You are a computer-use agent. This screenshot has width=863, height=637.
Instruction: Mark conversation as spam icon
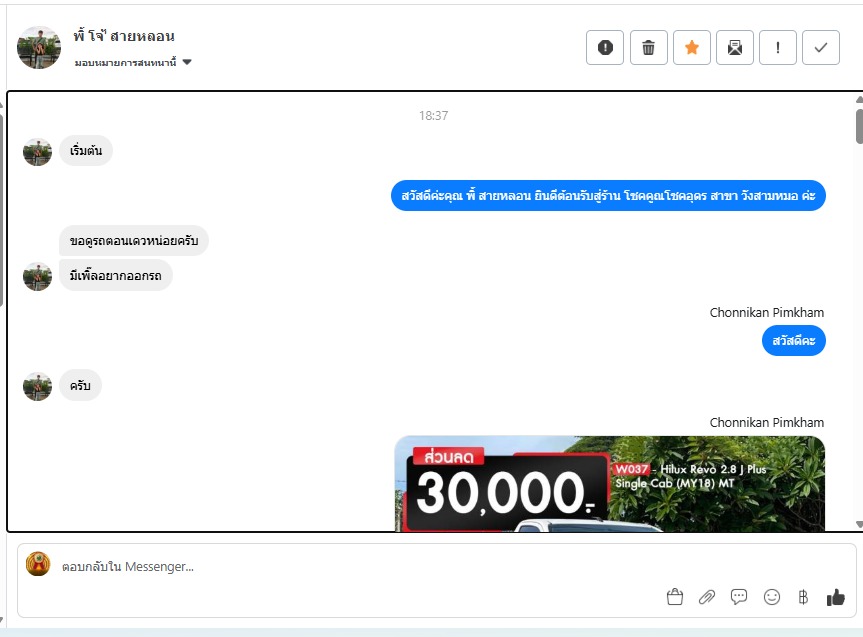(x=605, y=47)
